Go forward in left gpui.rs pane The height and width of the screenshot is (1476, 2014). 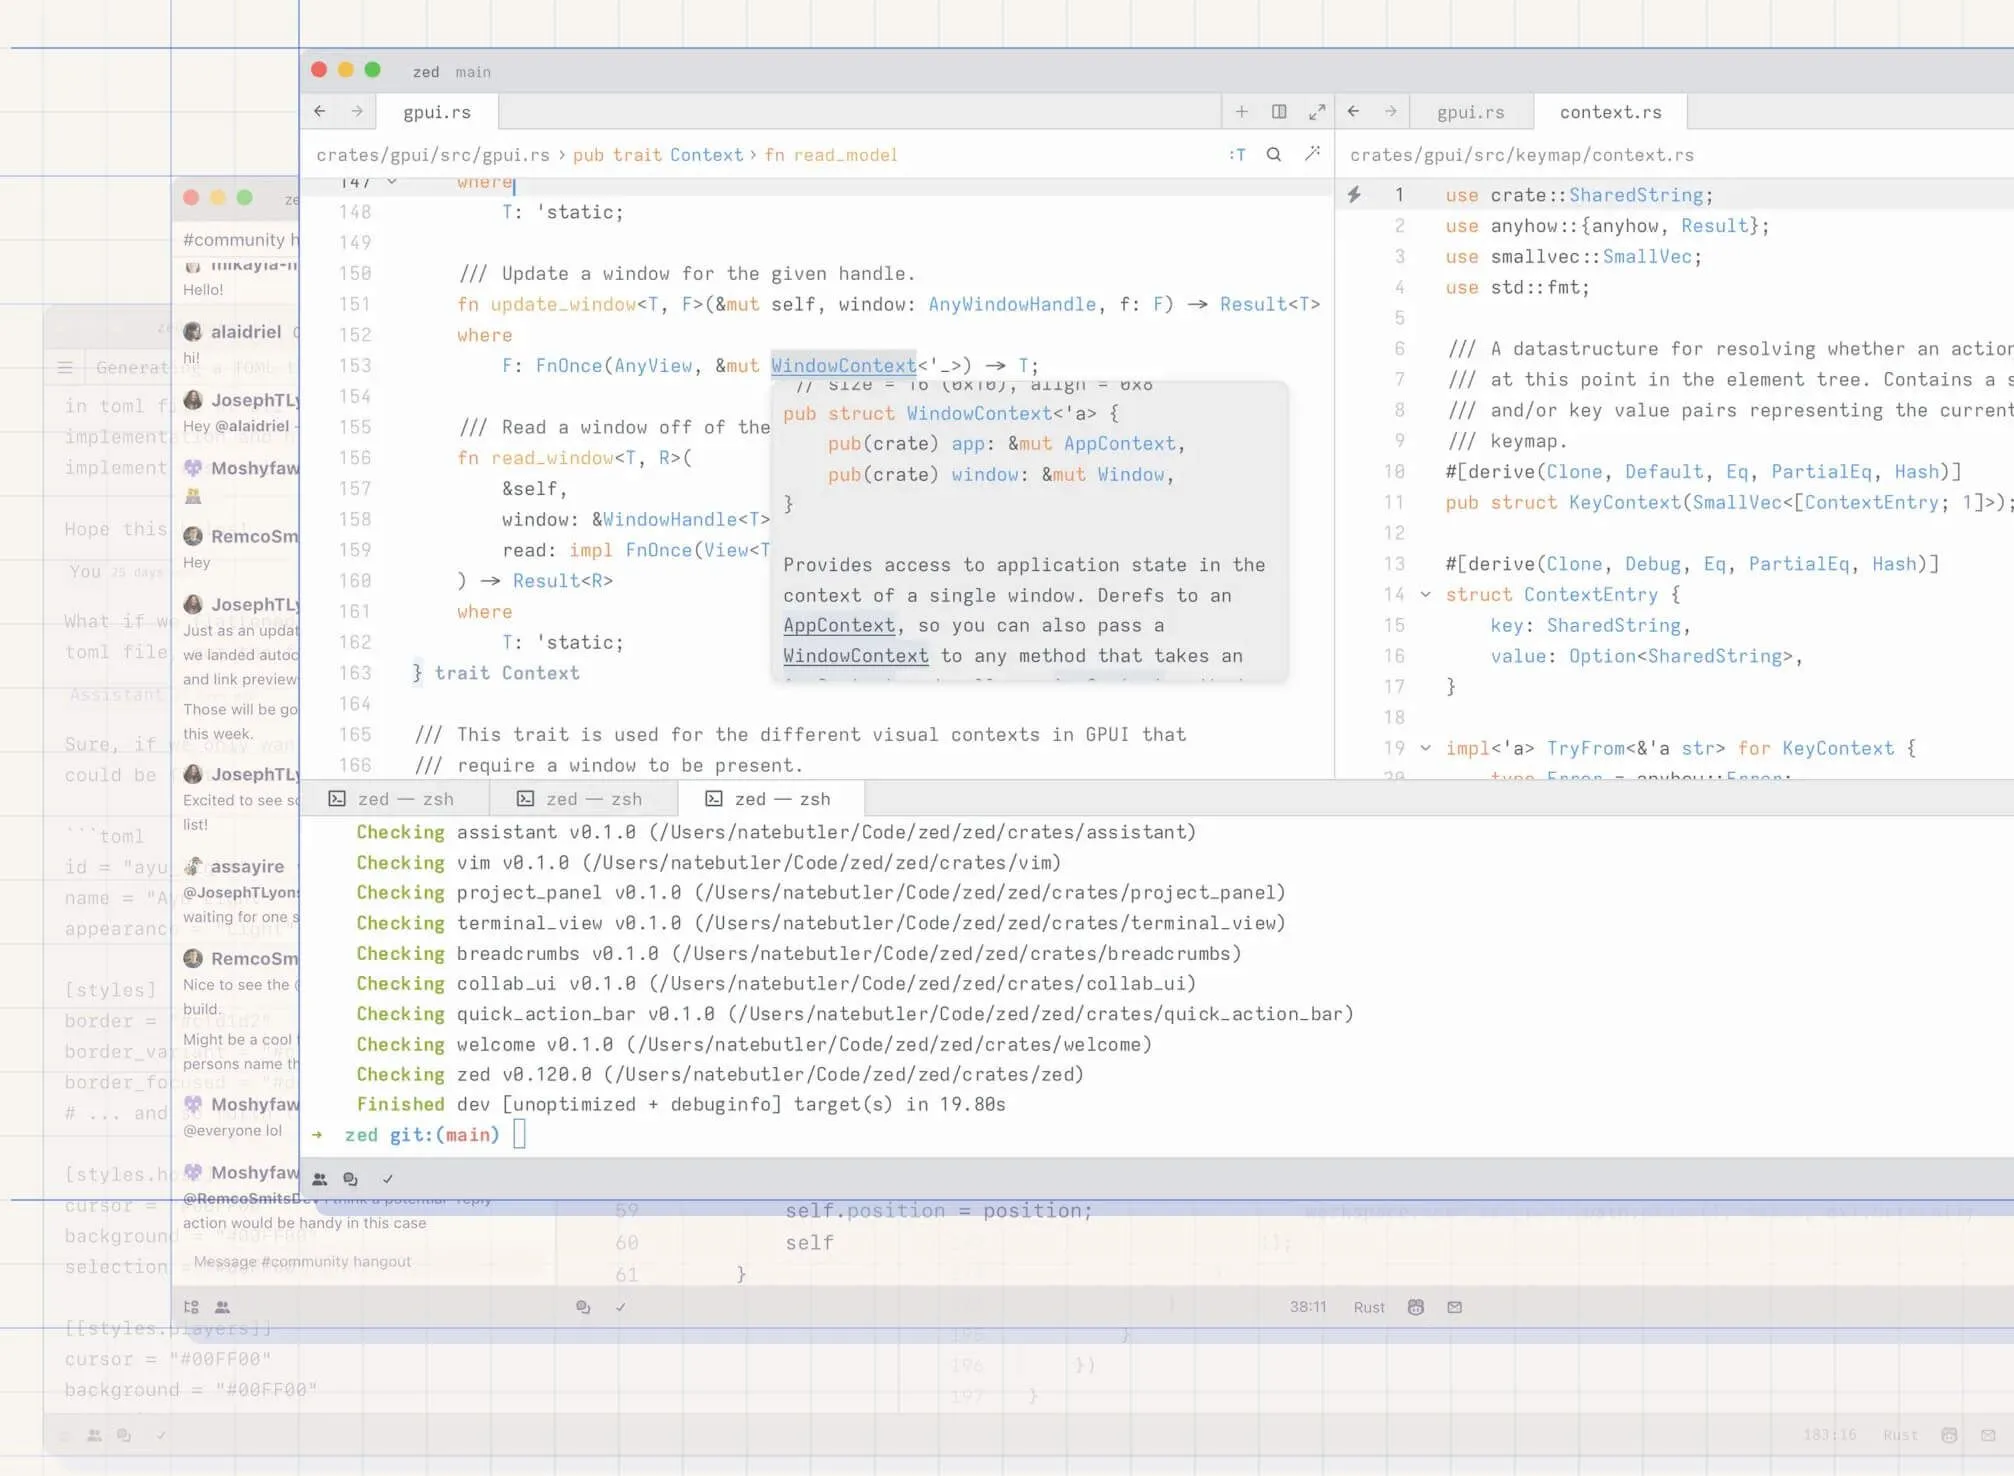tap(357, 111)
